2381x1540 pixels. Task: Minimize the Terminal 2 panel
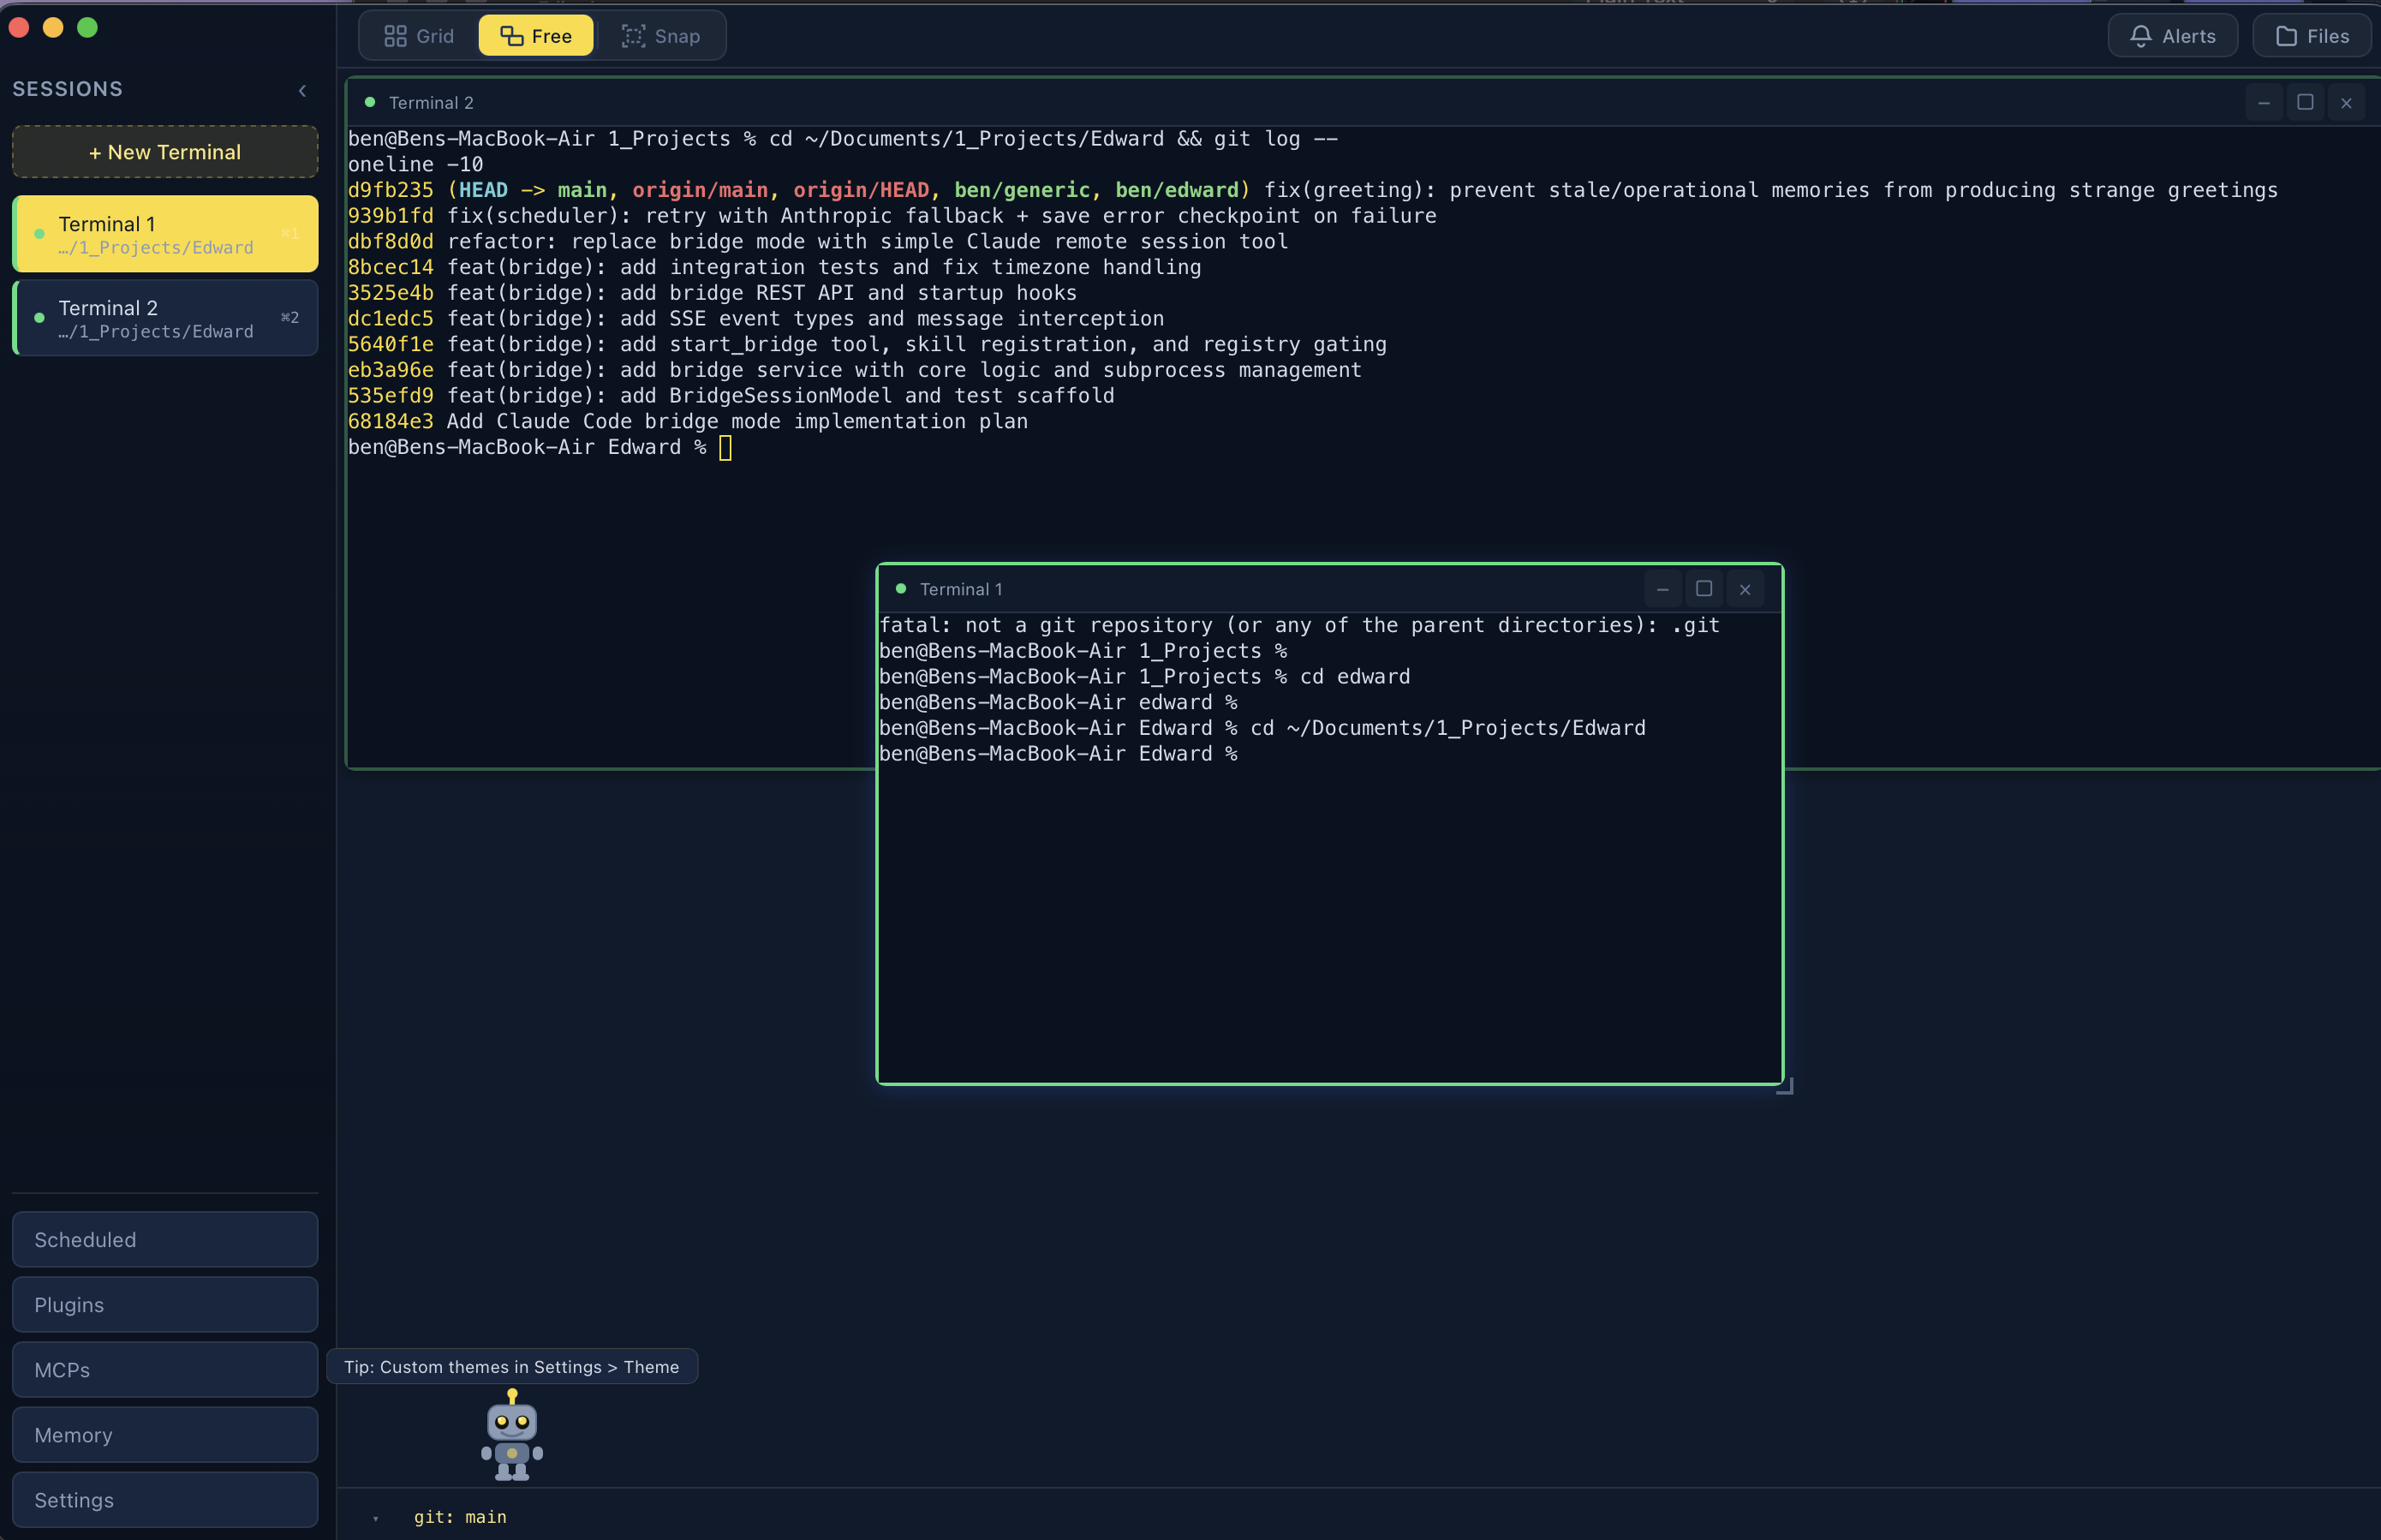click(2264, 102)
